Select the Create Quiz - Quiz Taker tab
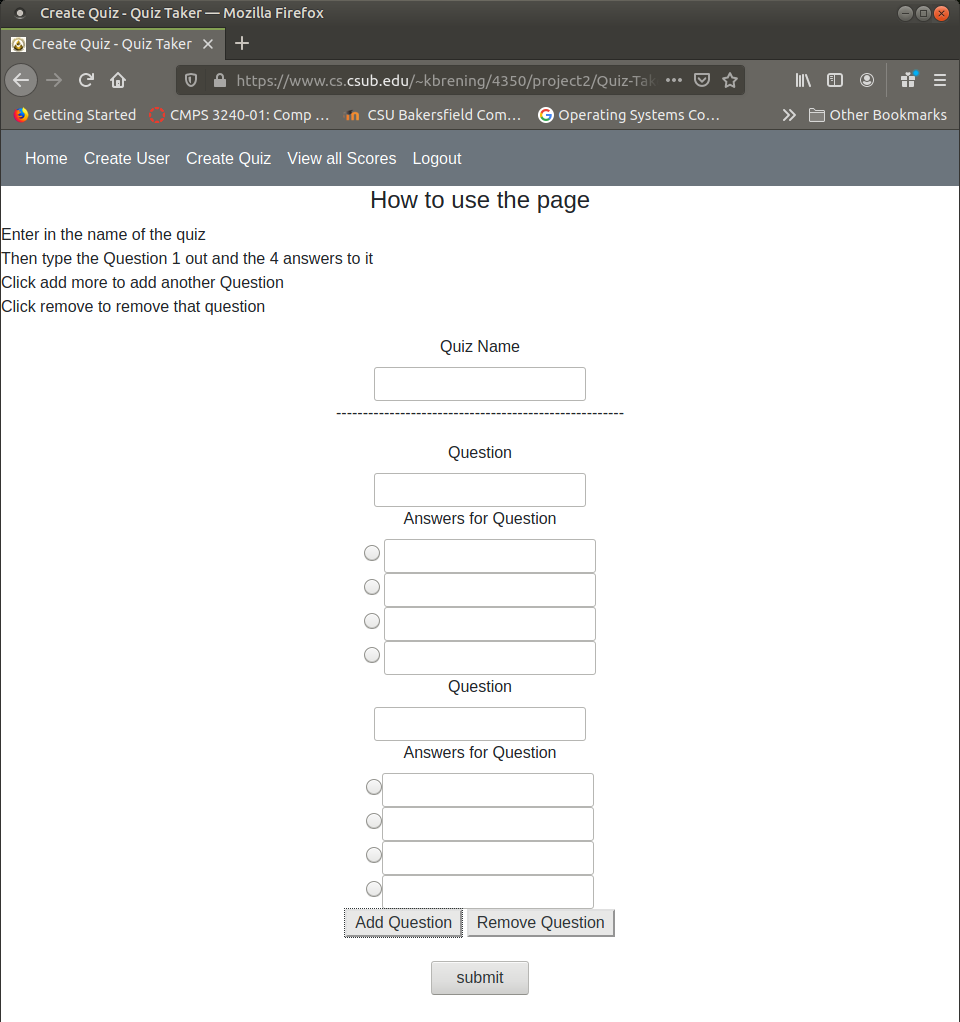Screen dimensions: 960x1022 click(x=112, y=44)
